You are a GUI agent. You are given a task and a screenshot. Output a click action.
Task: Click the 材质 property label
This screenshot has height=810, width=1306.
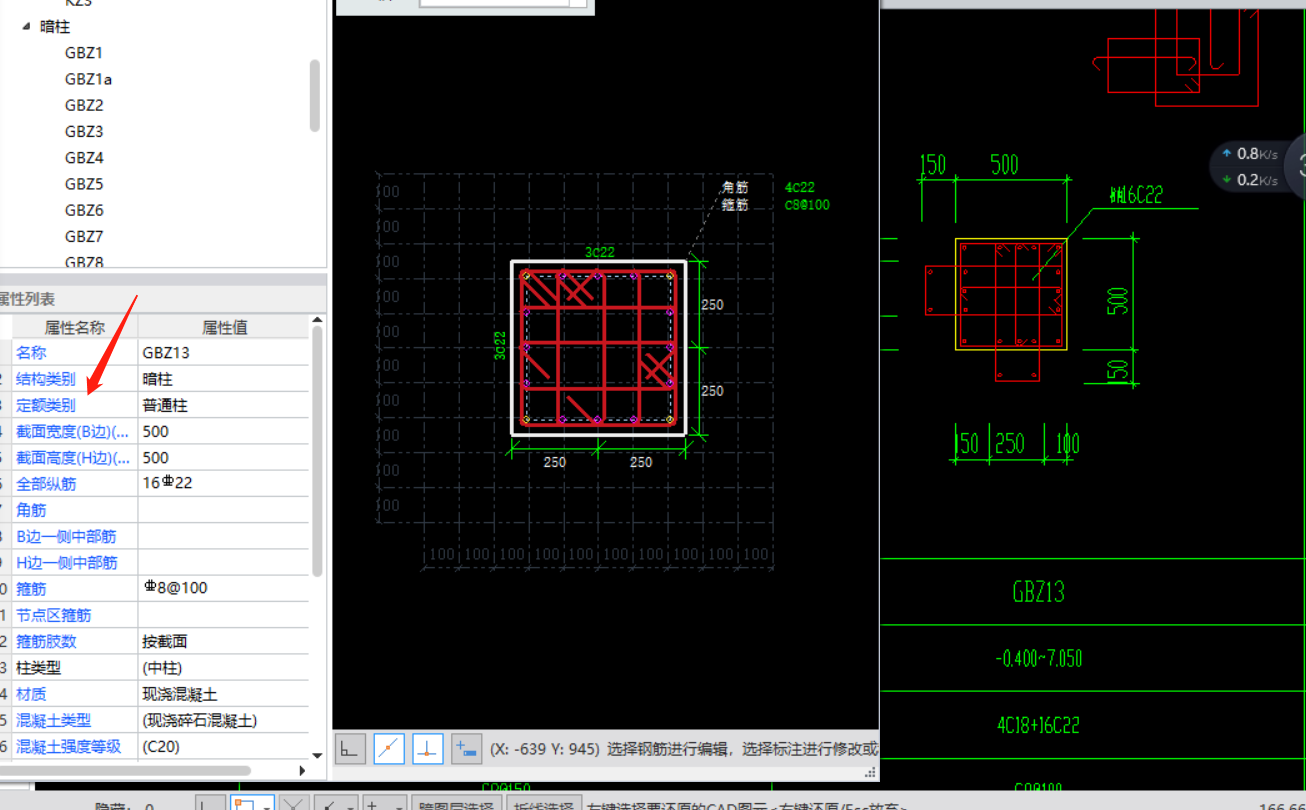31,693
